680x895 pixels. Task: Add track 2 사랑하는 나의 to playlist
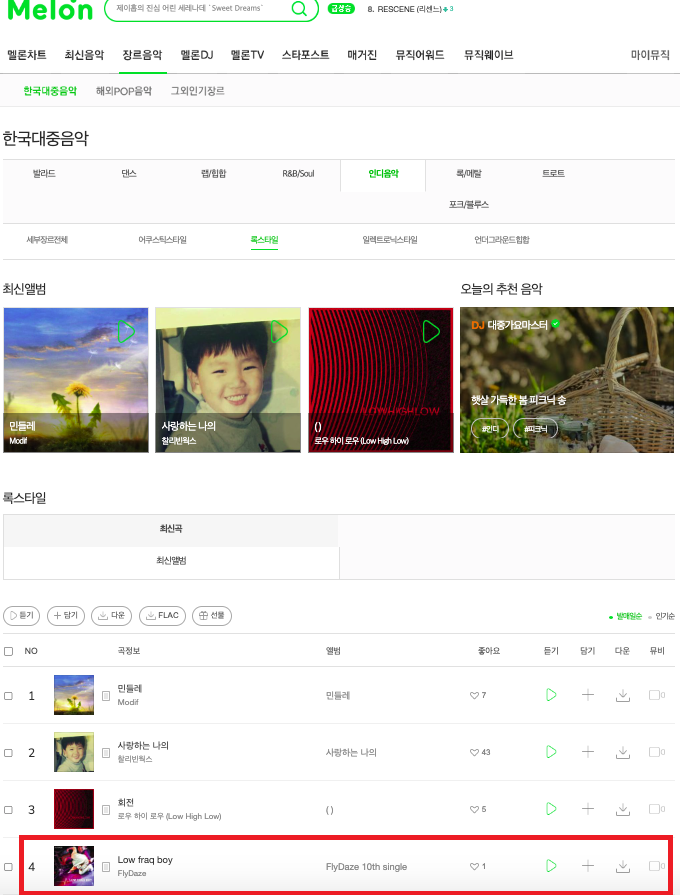[x=588, y=752]
